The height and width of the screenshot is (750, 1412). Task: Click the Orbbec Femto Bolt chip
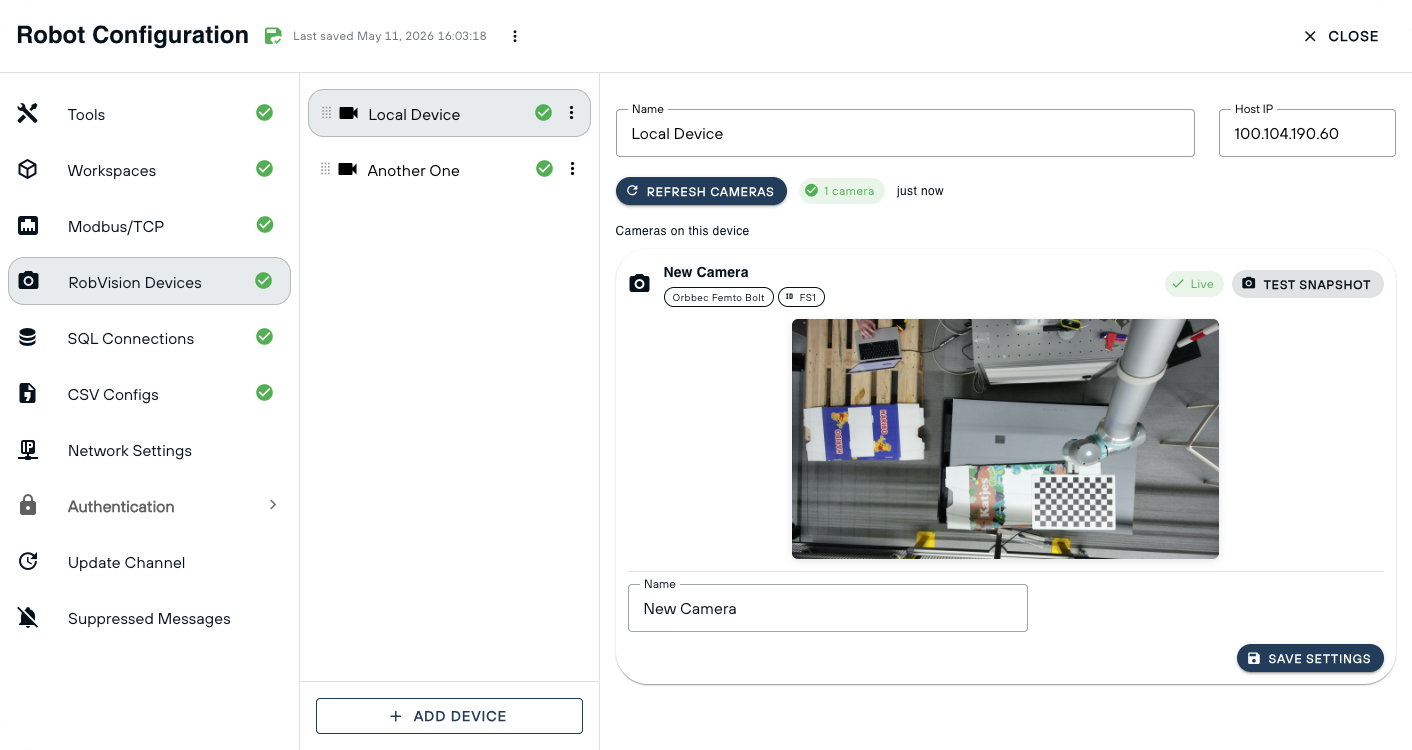pos(719,297)
